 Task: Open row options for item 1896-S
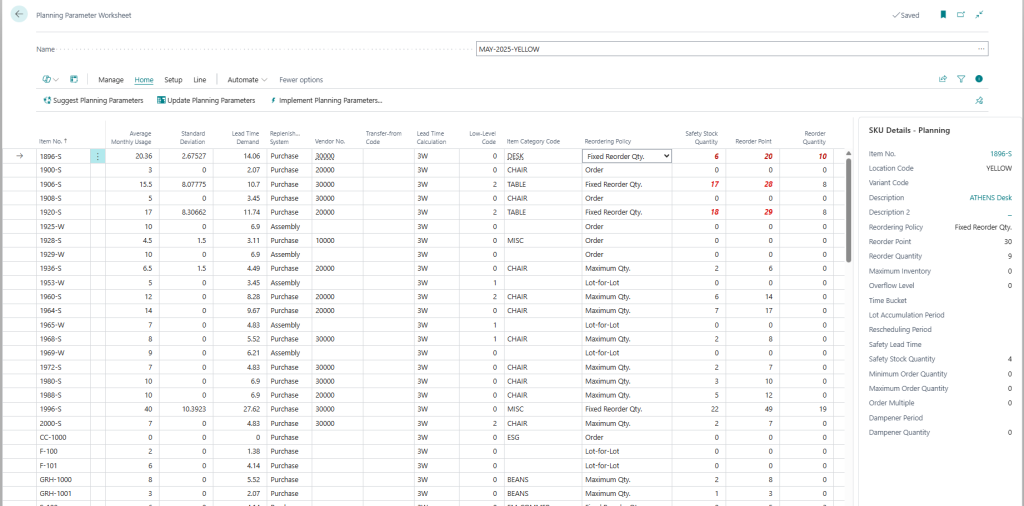pyautogui.click(x=97, y=156)
